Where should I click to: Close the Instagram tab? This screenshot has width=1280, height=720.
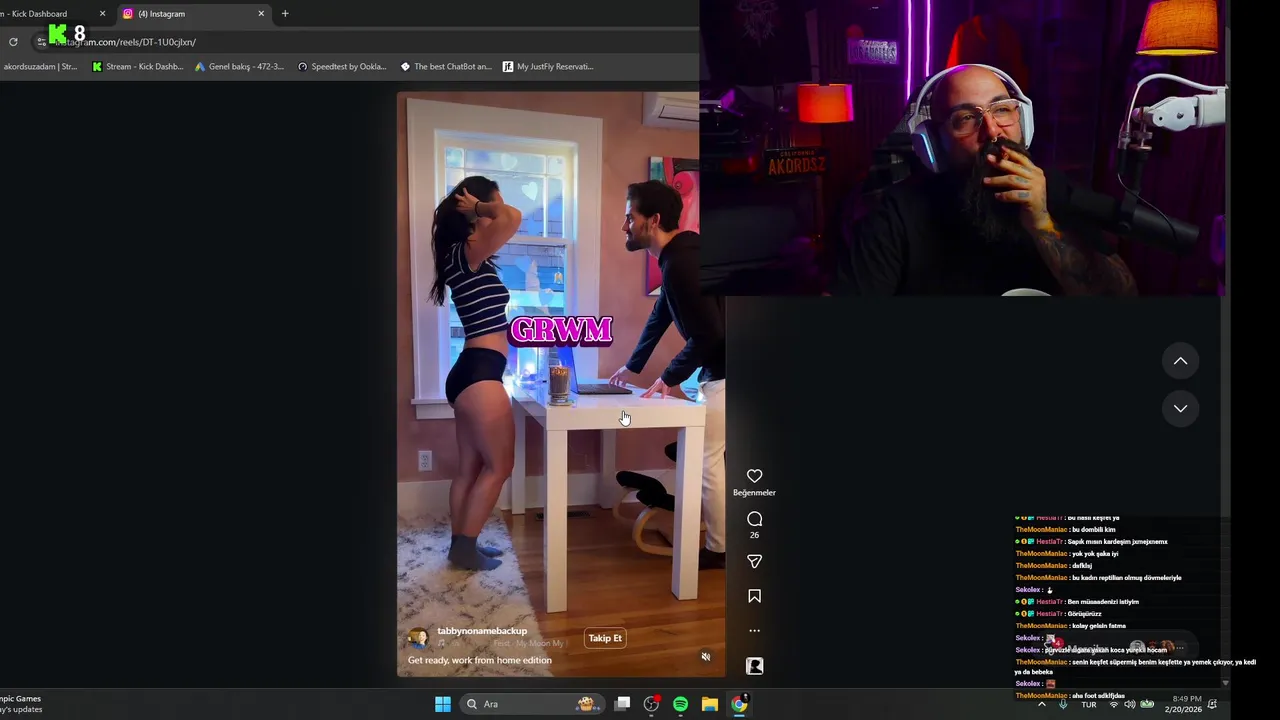[x=261, y=14]
